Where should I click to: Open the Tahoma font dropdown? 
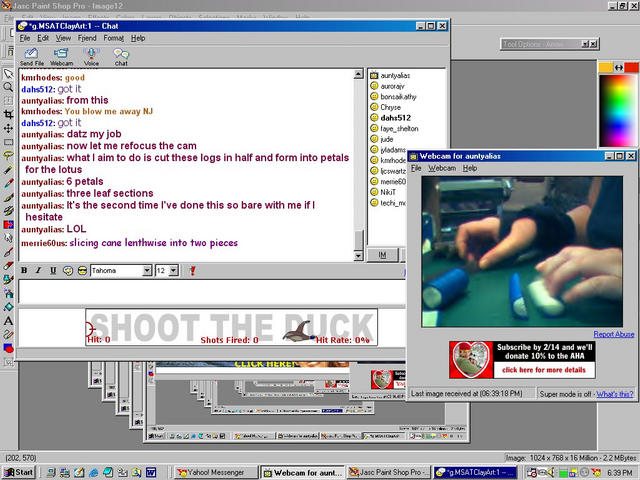(x=147, y=270)
